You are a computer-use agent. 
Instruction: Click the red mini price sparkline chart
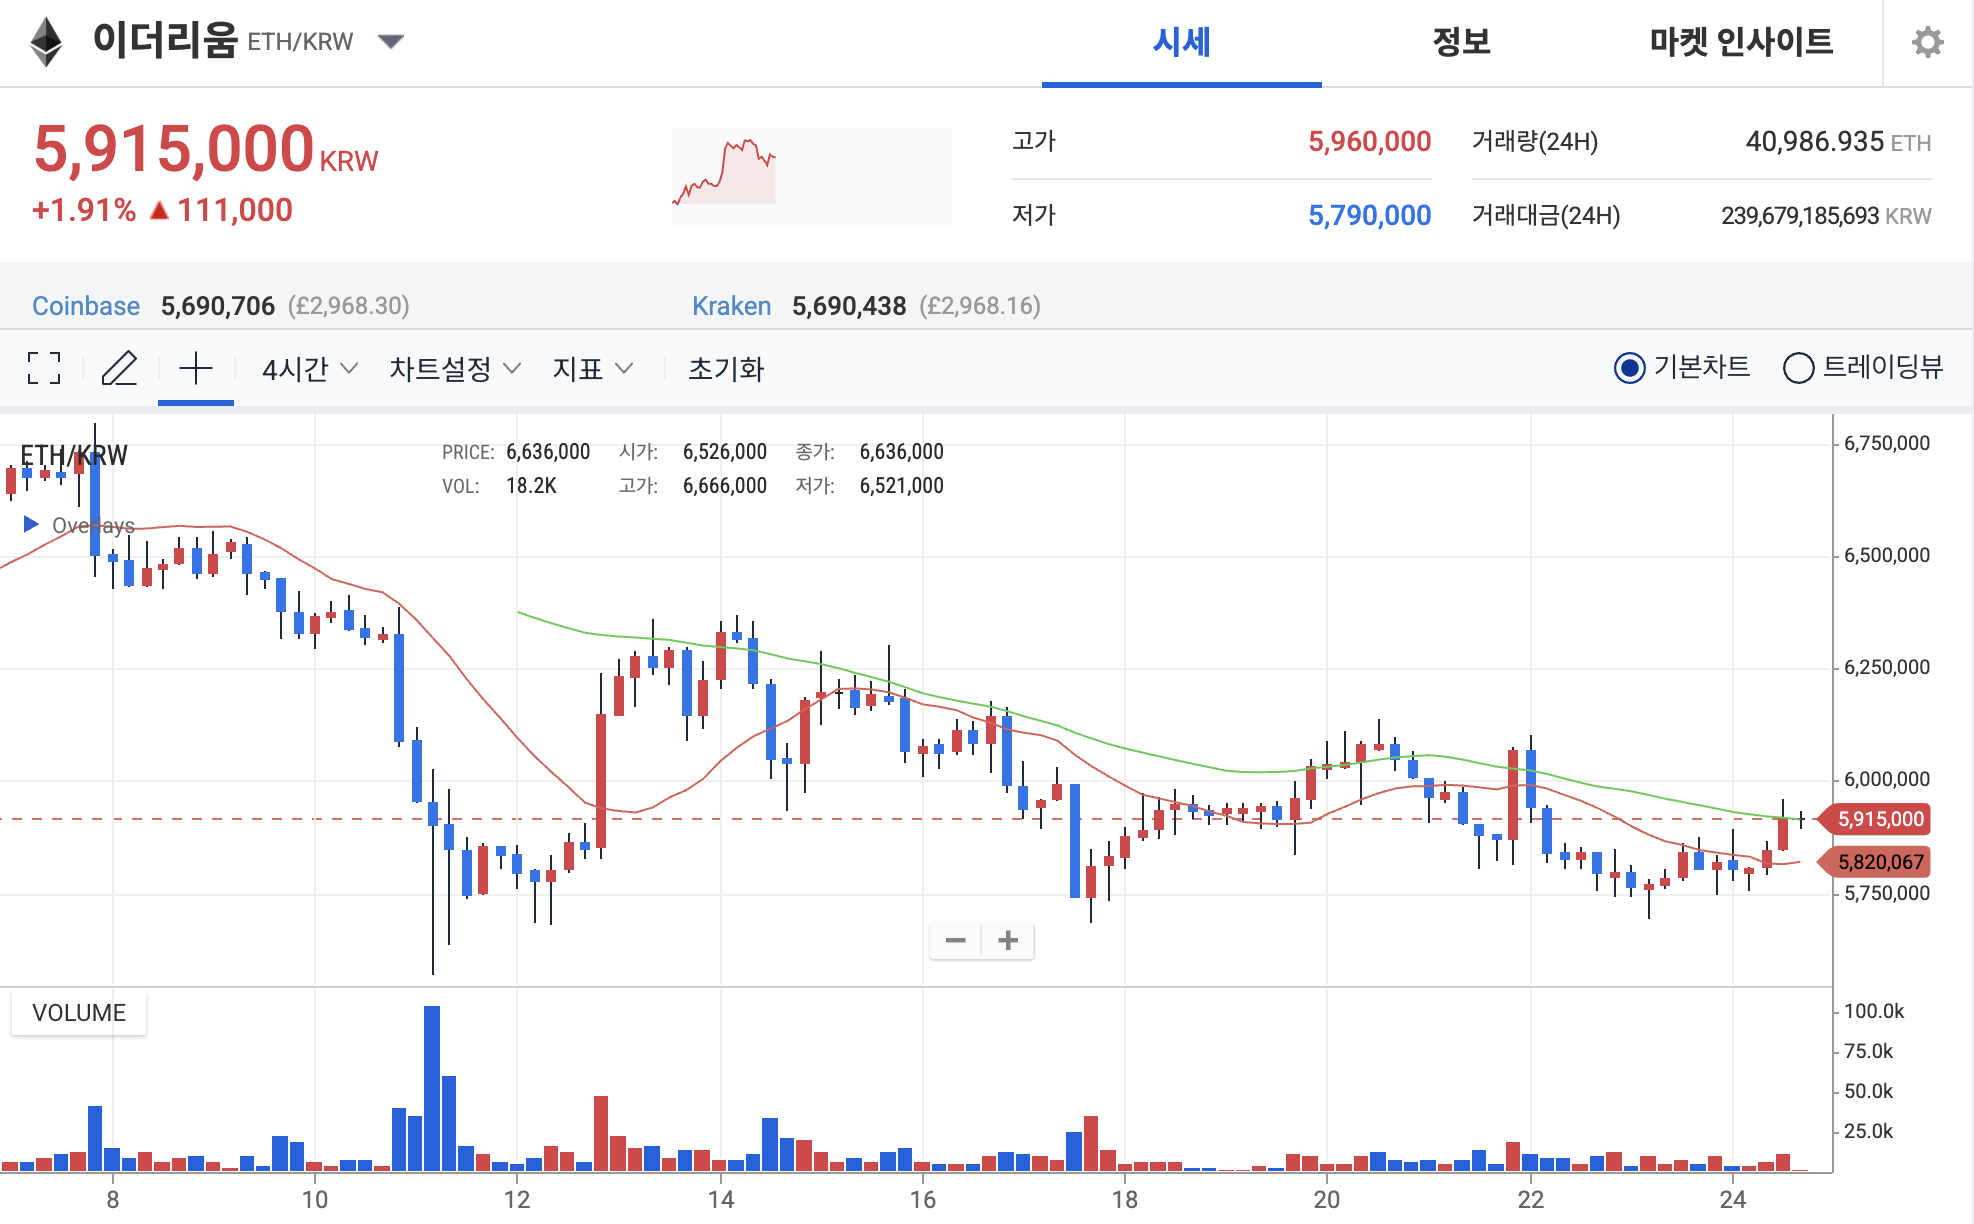760,175
